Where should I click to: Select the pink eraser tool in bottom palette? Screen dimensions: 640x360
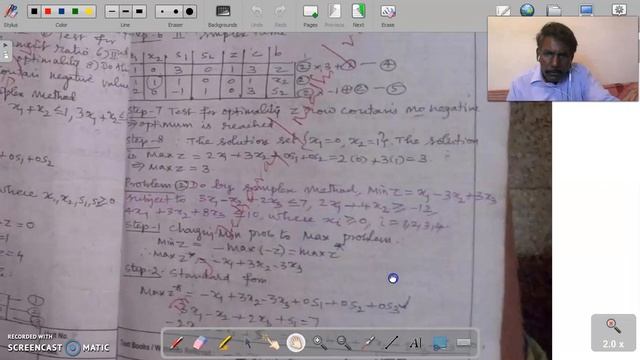(200, 343)
